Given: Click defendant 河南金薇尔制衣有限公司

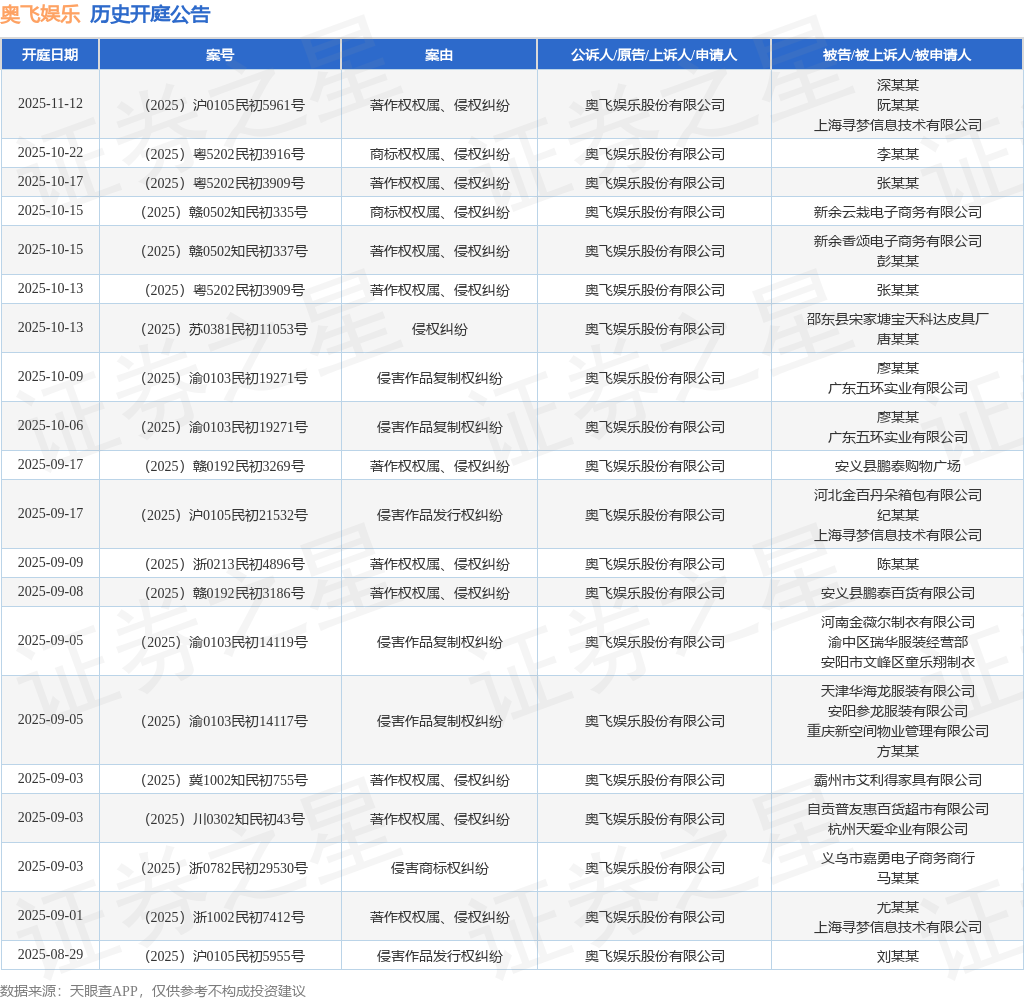Looking at the screenshot, I should click(897, 622).
